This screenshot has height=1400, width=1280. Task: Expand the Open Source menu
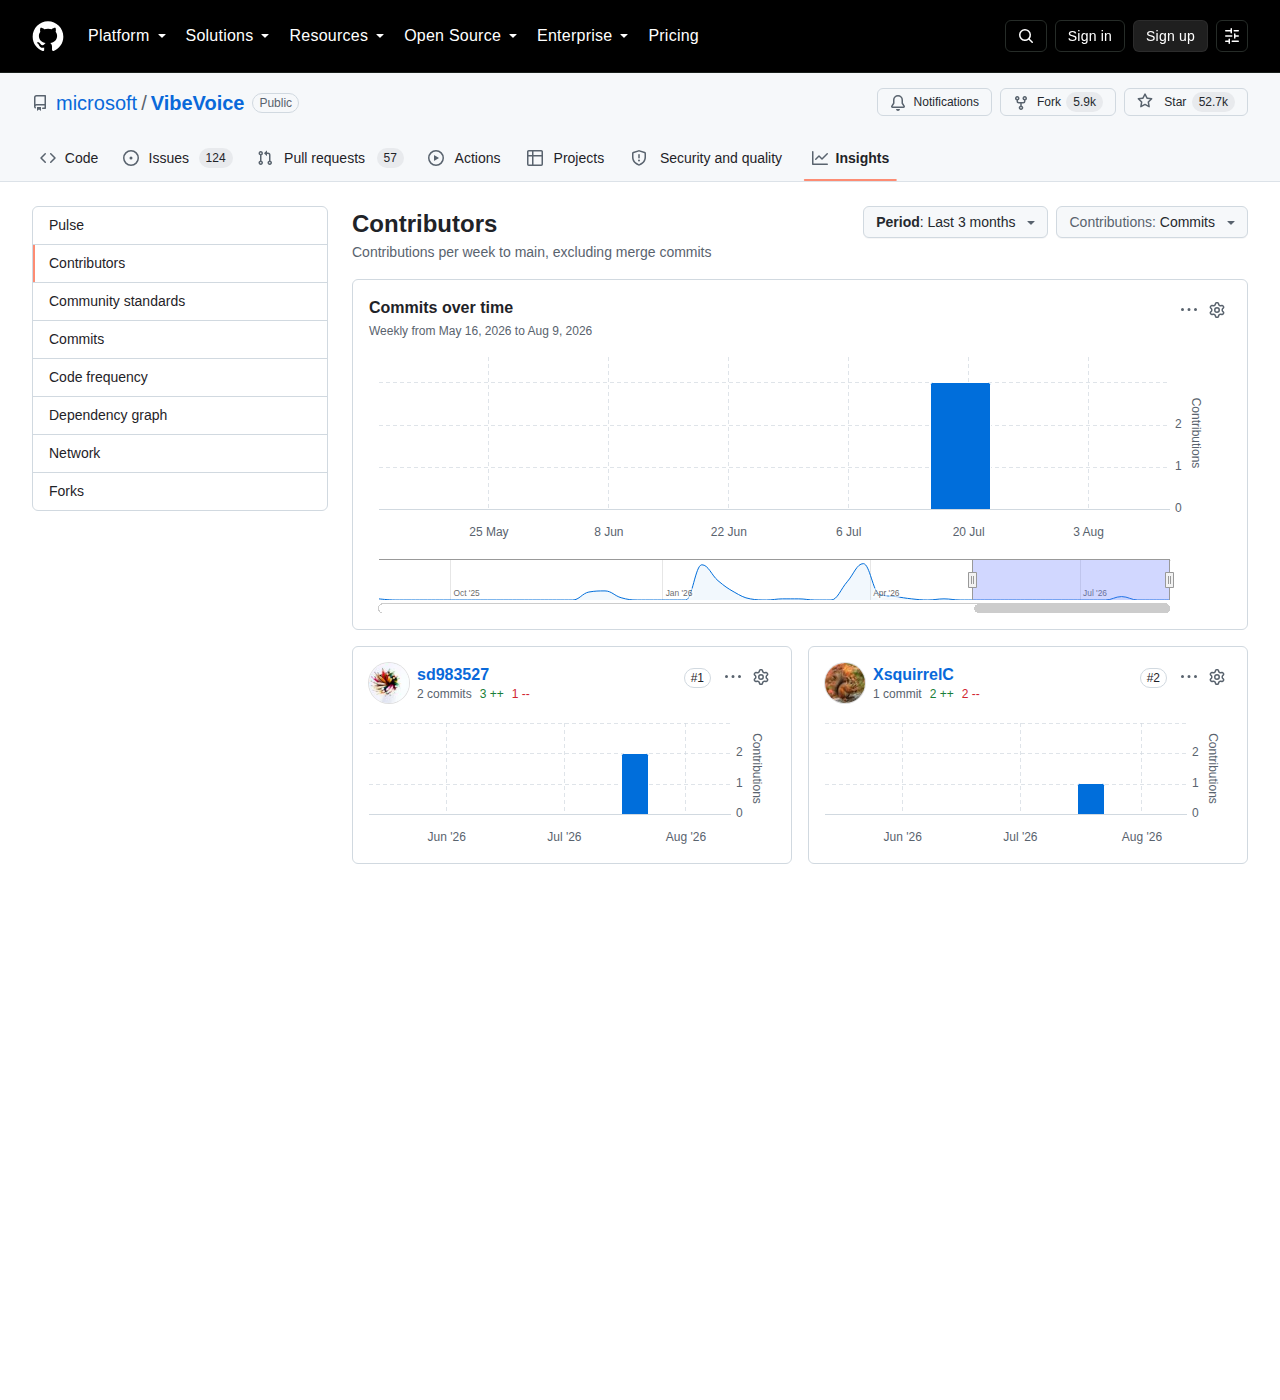click(x=461, y=36)
